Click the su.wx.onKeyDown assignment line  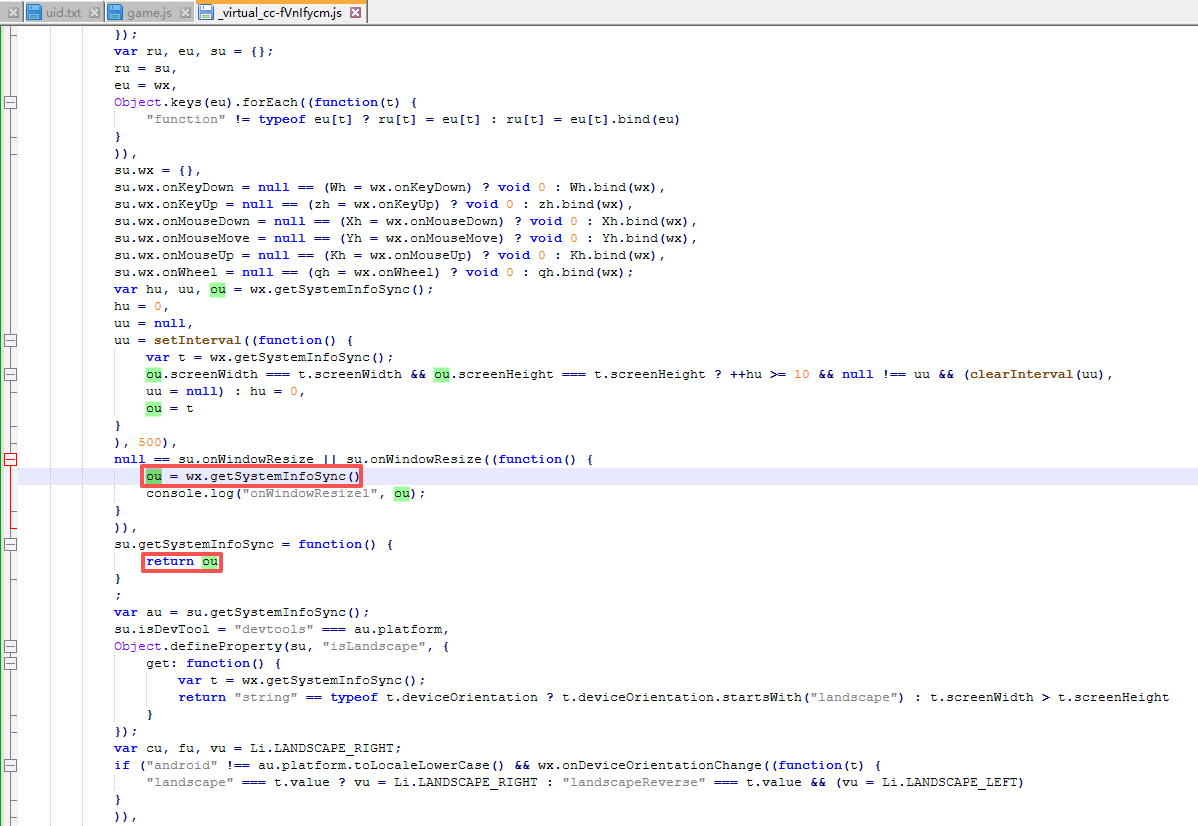coord(390,187)
